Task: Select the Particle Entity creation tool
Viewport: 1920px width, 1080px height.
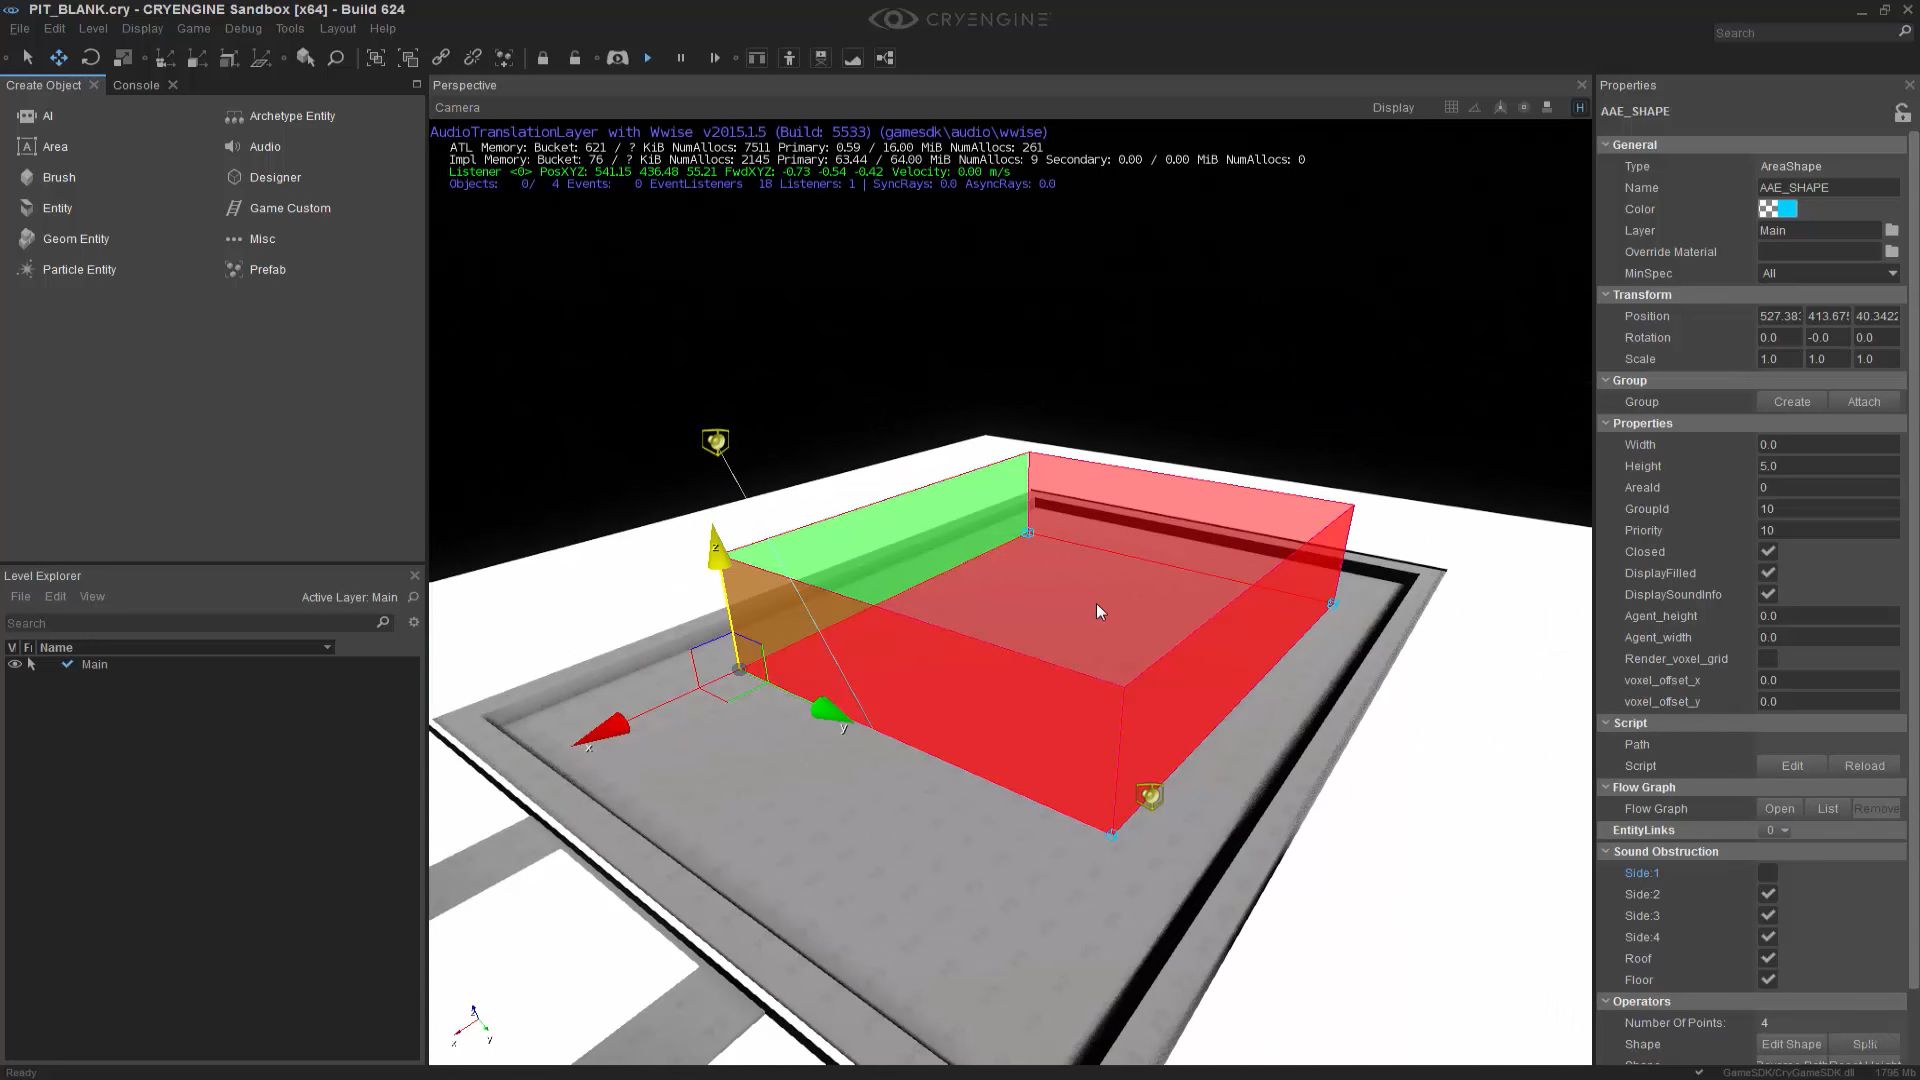Action: (x=79, y=269)
